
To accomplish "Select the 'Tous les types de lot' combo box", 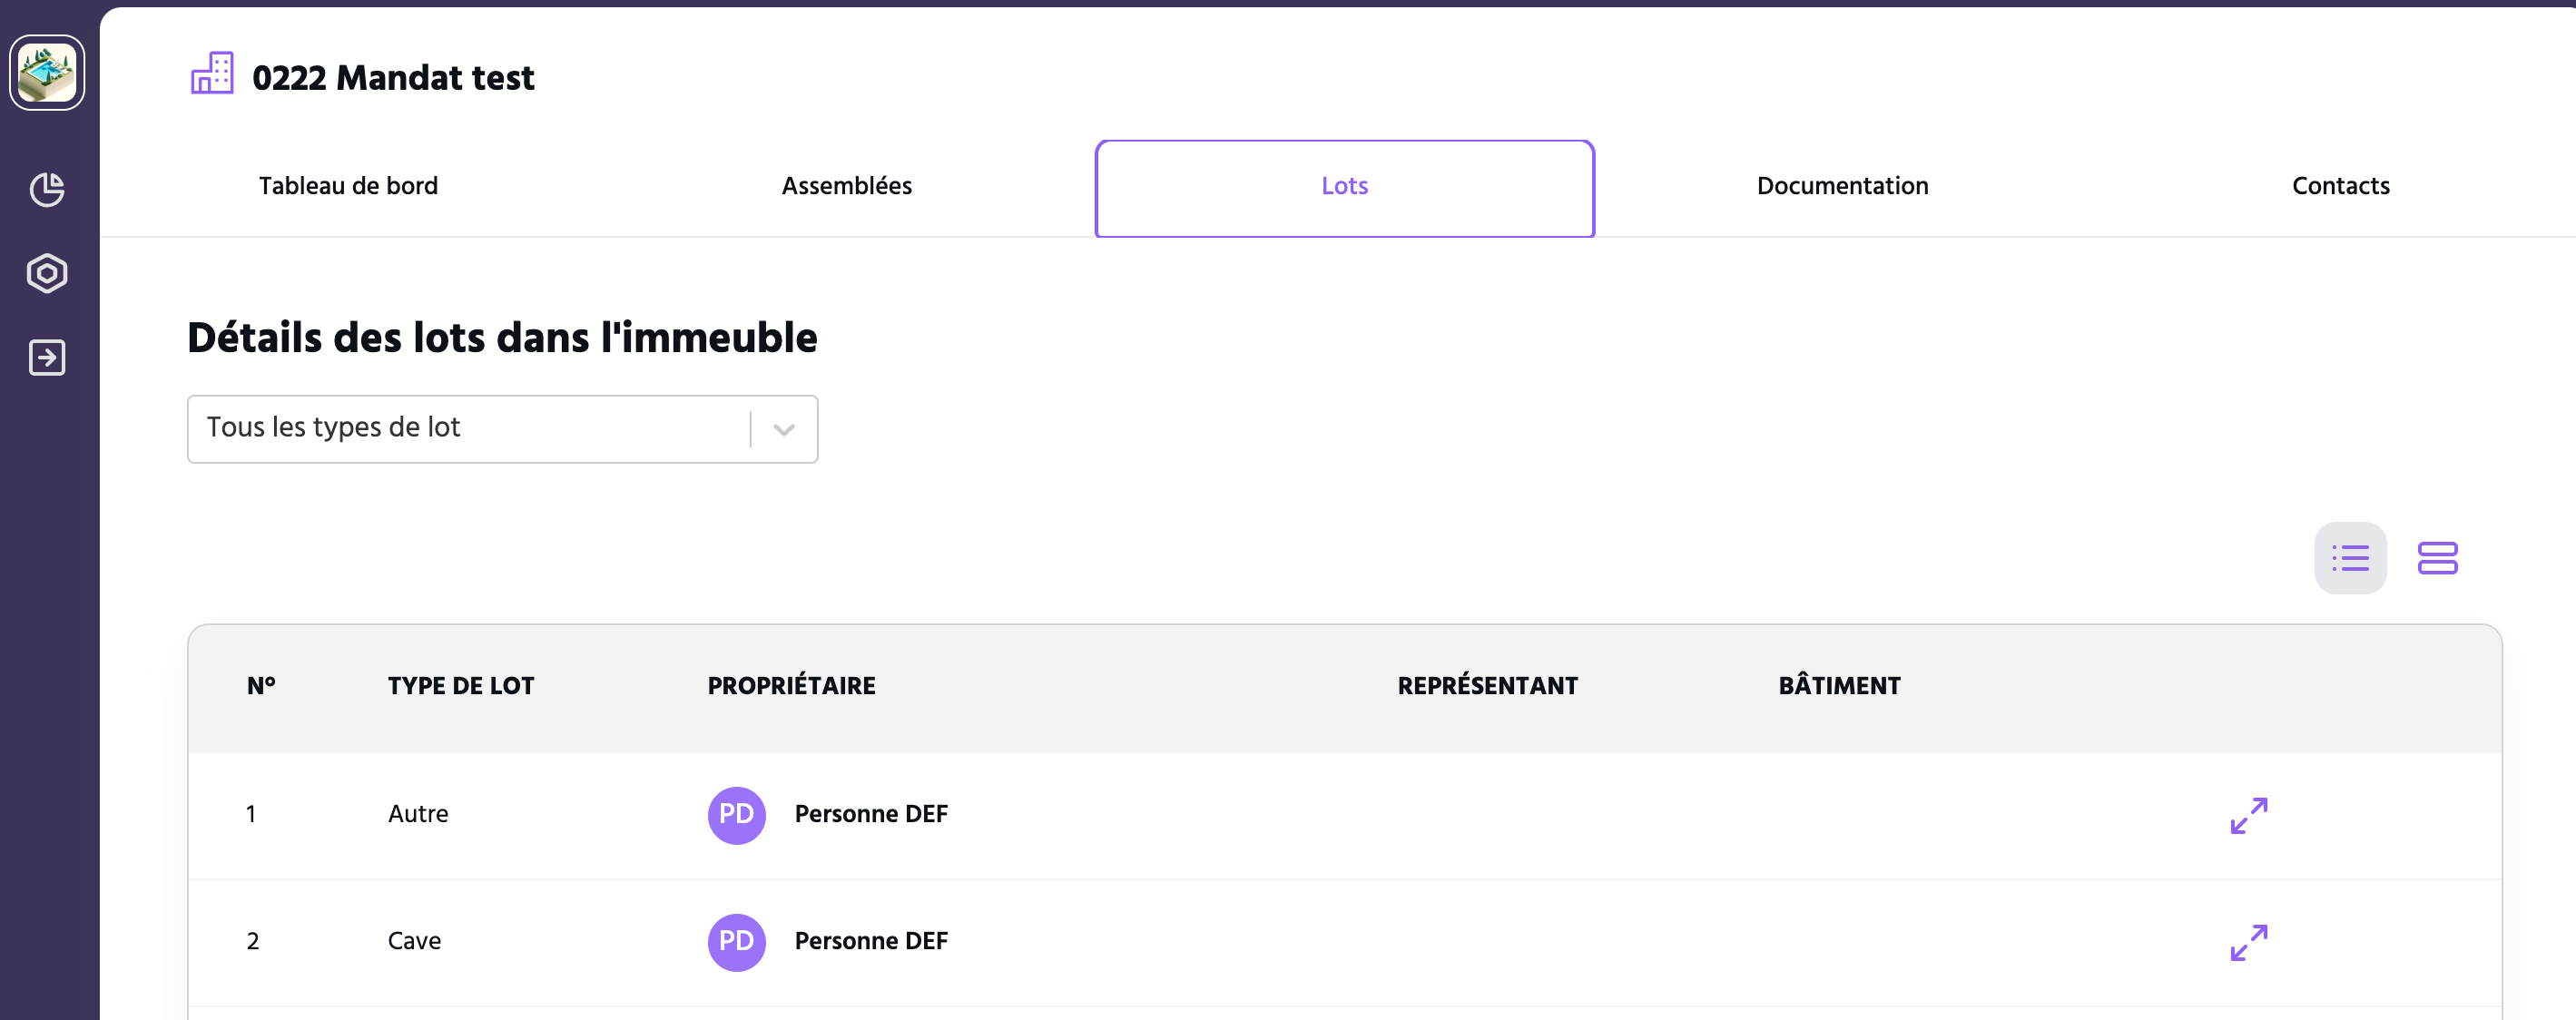I will coord(502,429).
